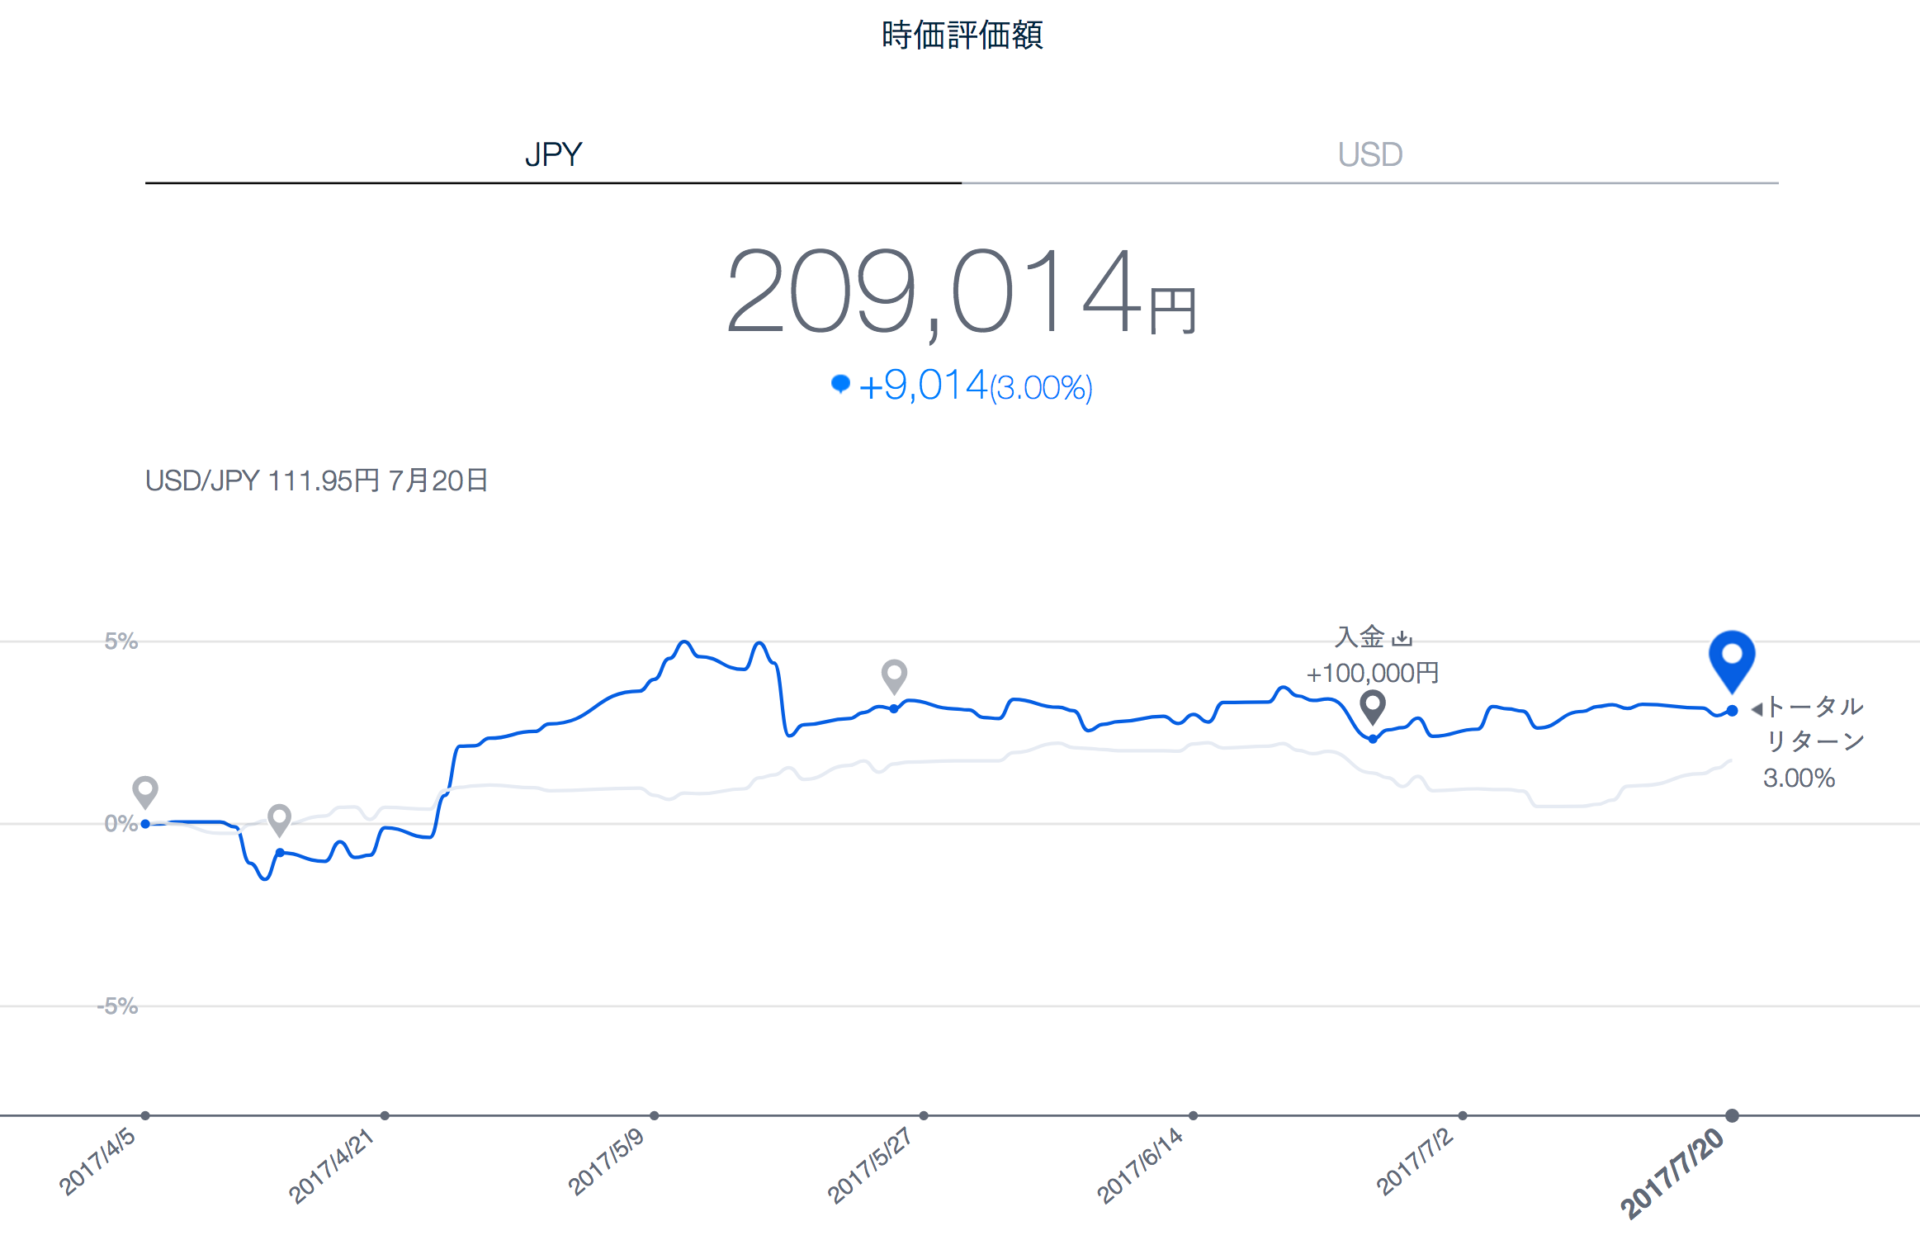Select the 2017/6/14 timeline dot

pos(1193,1115)
